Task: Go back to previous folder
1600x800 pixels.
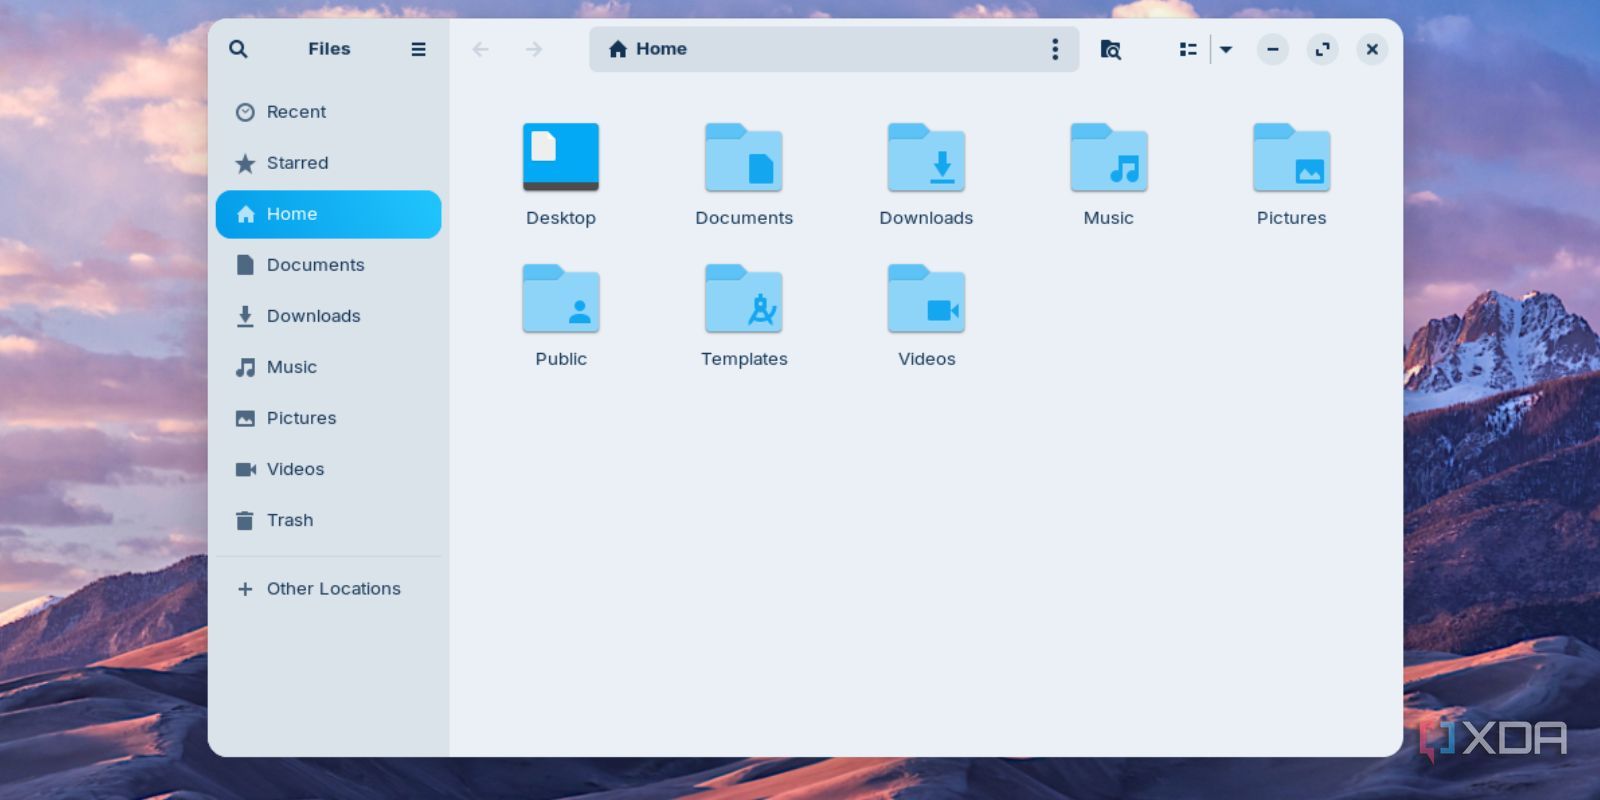Action: (x=481, y=49)
